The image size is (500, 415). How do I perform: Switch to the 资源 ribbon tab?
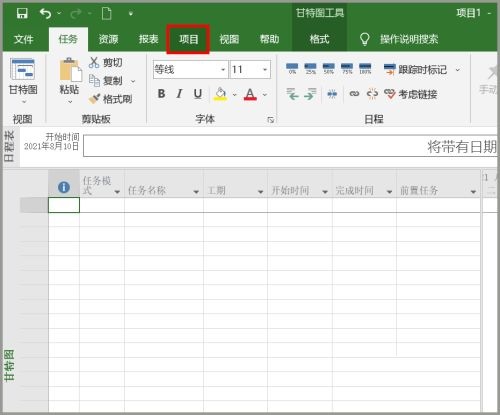(108, 39)
